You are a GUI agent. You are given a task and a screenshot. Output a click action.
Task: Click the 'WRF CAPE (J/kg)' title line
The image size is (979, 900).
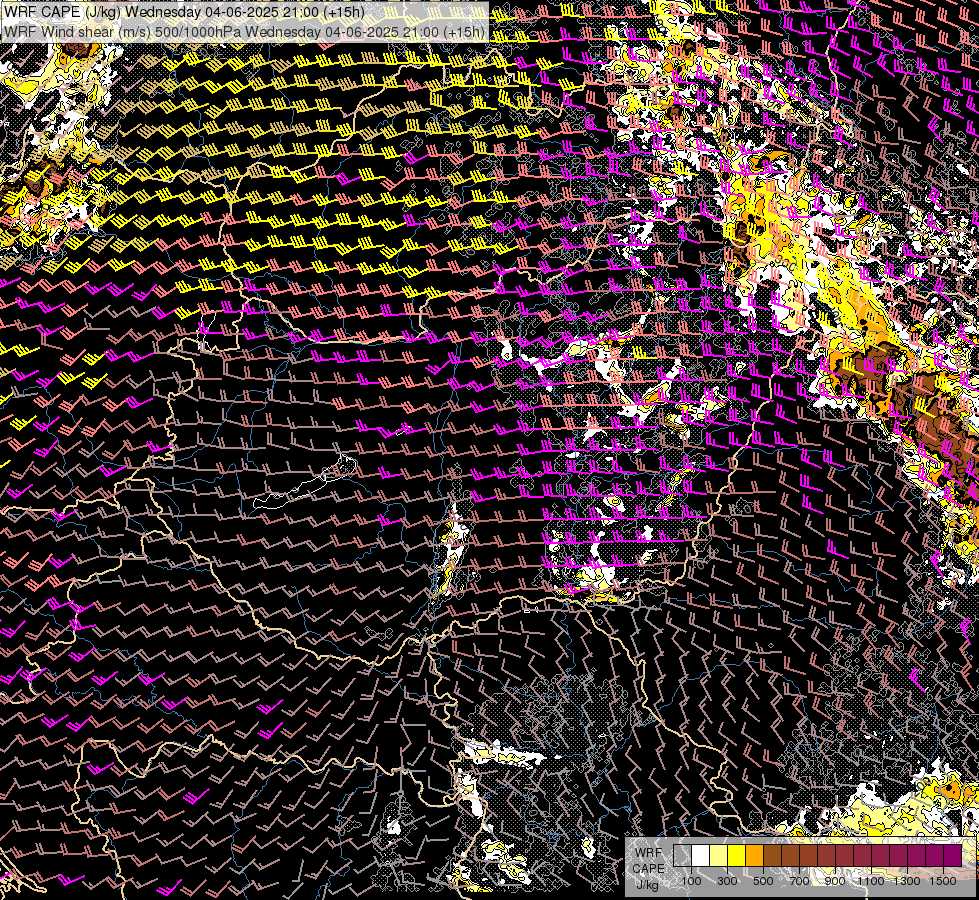pos(184,12)
